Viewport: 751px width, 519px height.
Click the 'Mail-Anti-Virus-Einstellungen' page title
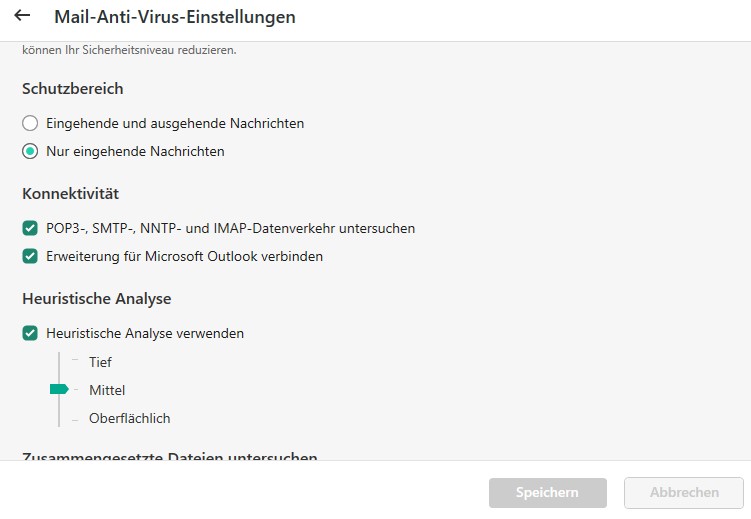point(174,17)
